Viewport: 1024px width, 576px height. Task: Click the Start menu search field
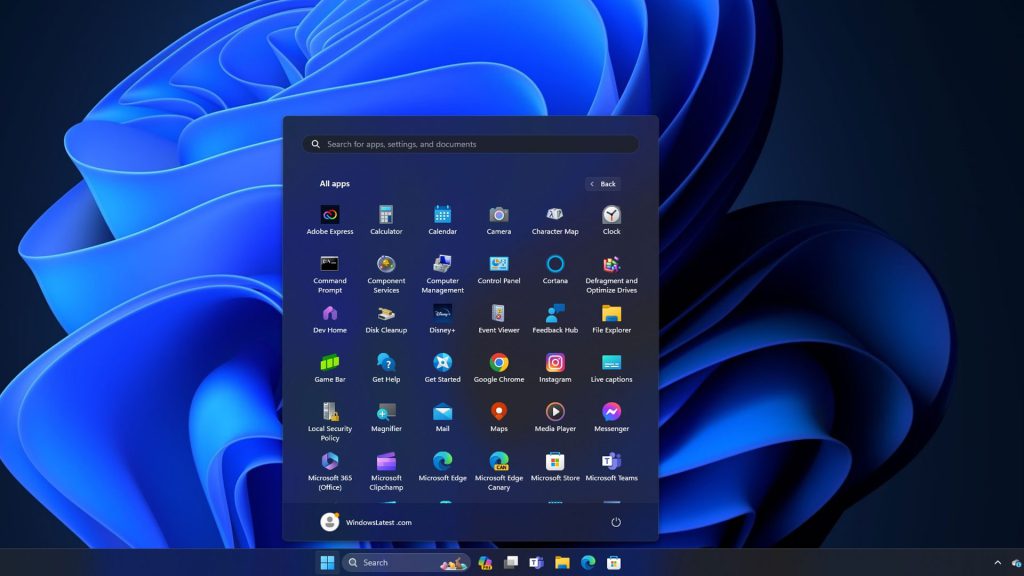coord(470,144)
